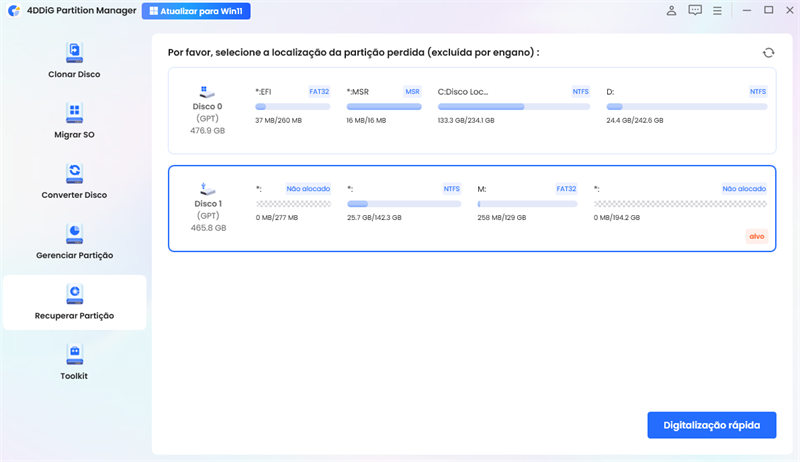Select the D: NTFS partition

[686, 106]
